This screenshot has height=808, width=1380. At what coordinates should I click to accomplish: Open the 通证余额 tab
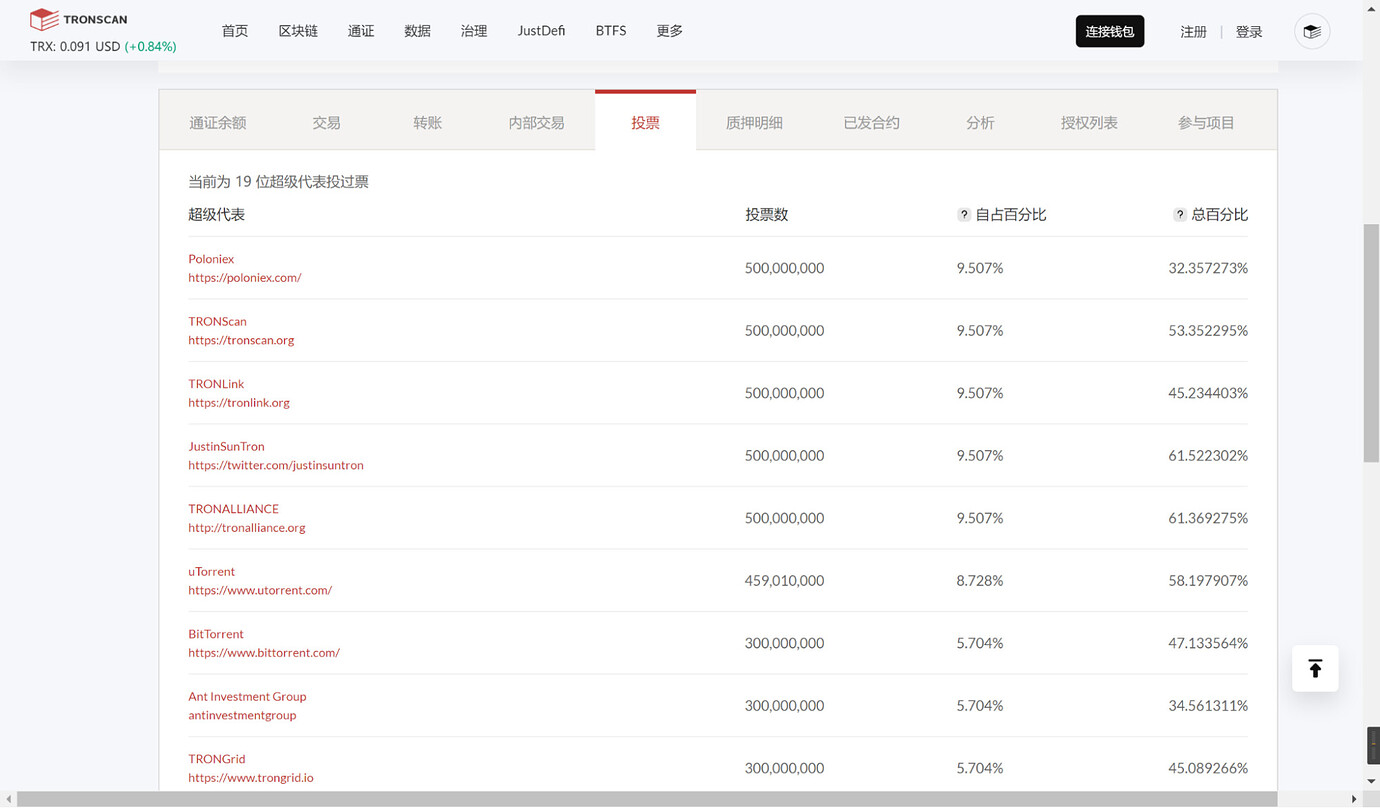[x=218, y=122]
